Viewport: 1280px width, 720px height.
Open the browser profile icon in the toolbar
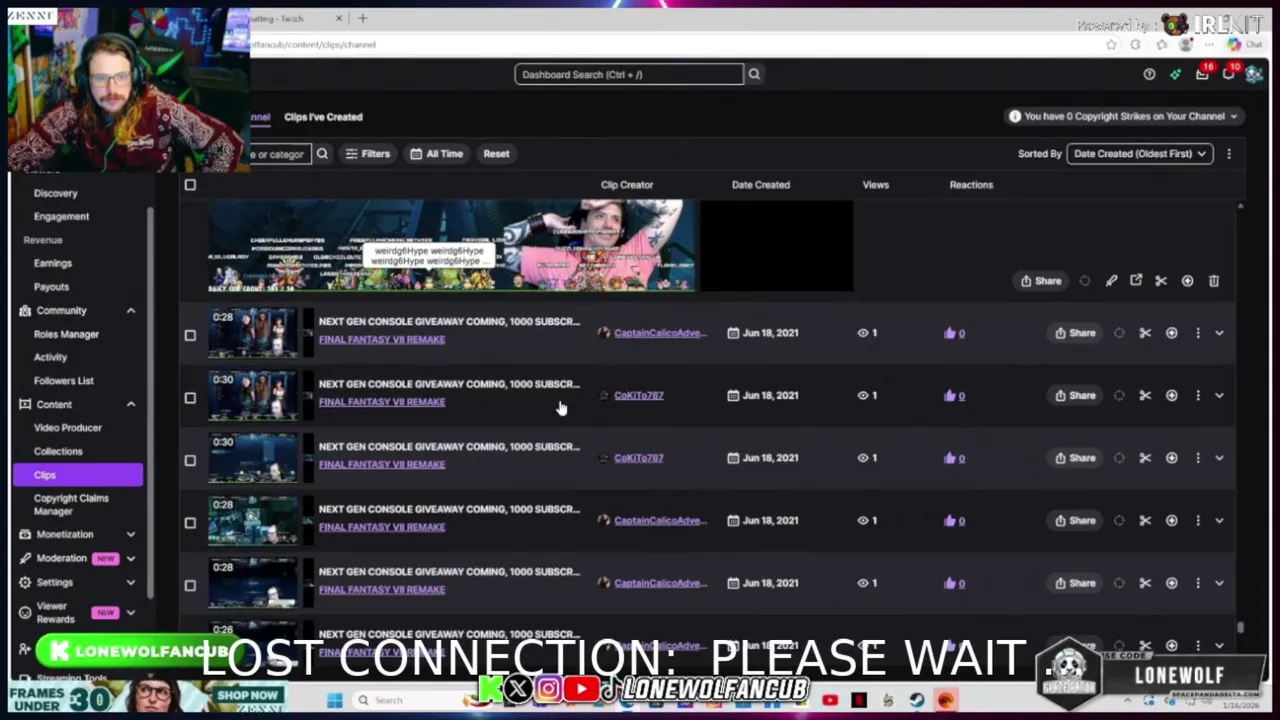point(1186,44)
